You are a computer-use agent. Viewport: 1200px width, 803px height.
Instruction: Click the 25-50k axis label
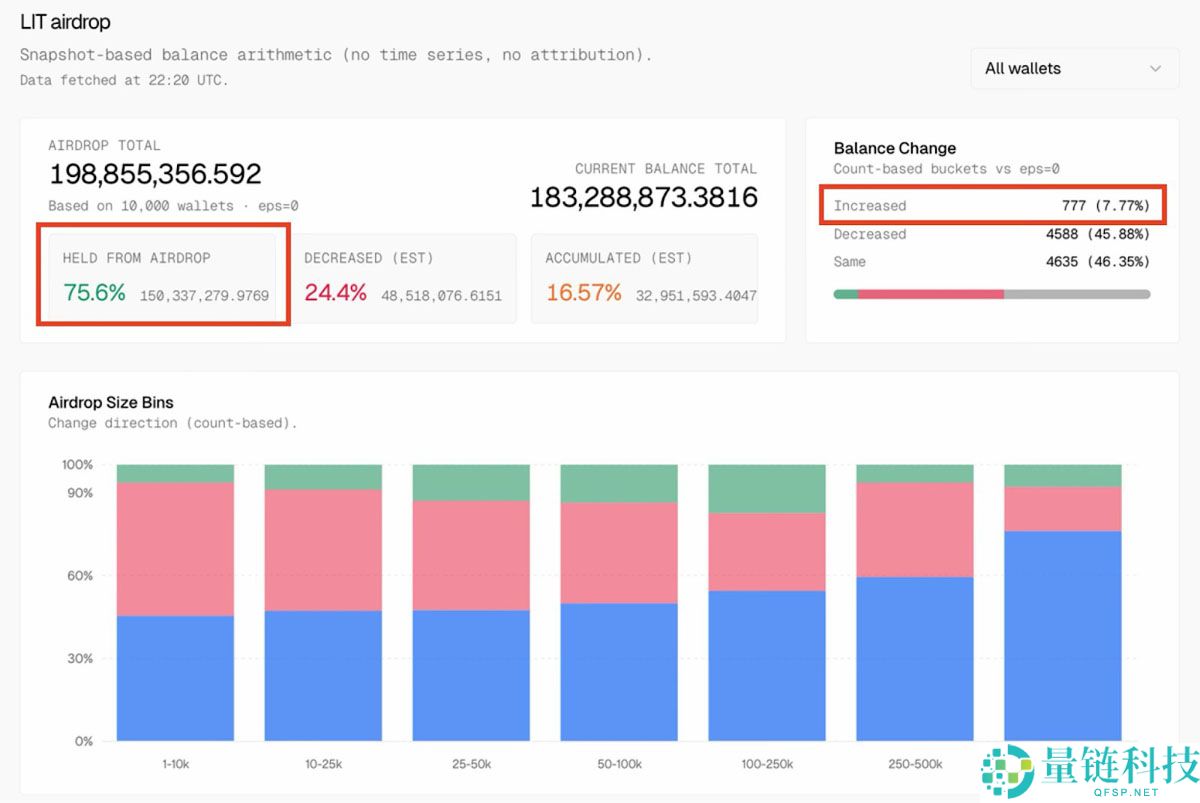pos(471,764)
